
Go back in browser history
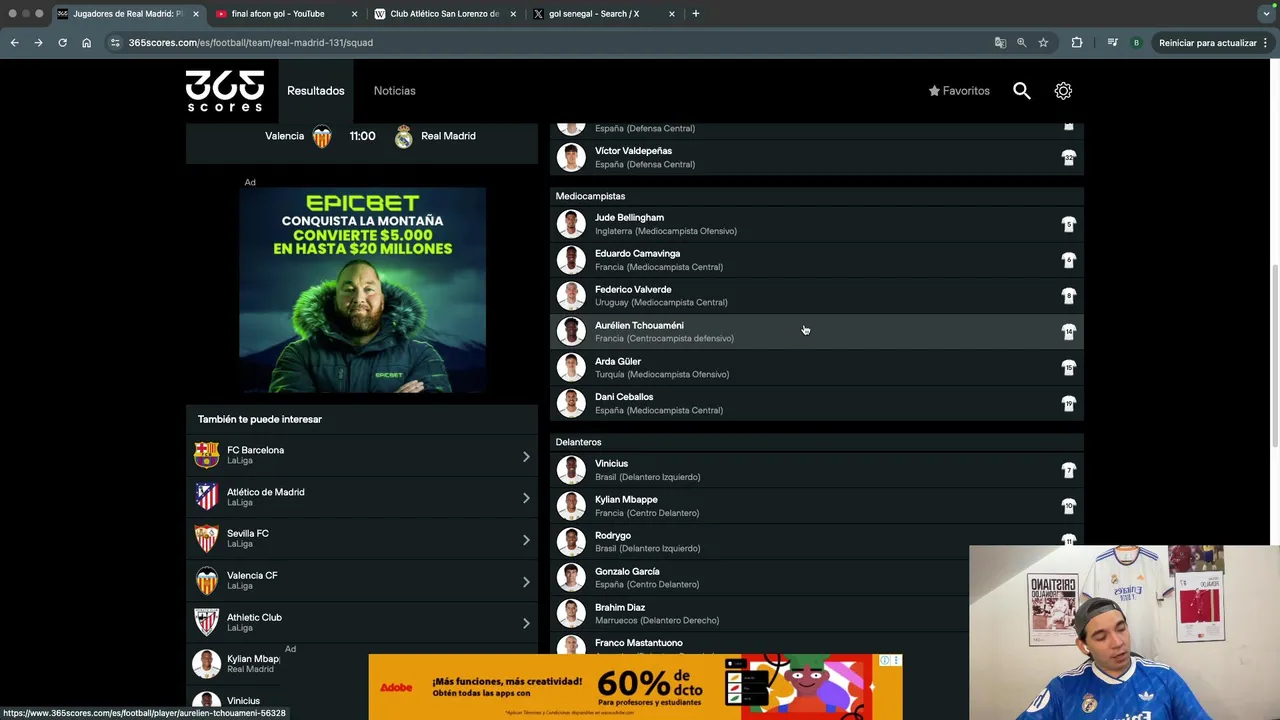pyautogui.click(x=14, y=43)
